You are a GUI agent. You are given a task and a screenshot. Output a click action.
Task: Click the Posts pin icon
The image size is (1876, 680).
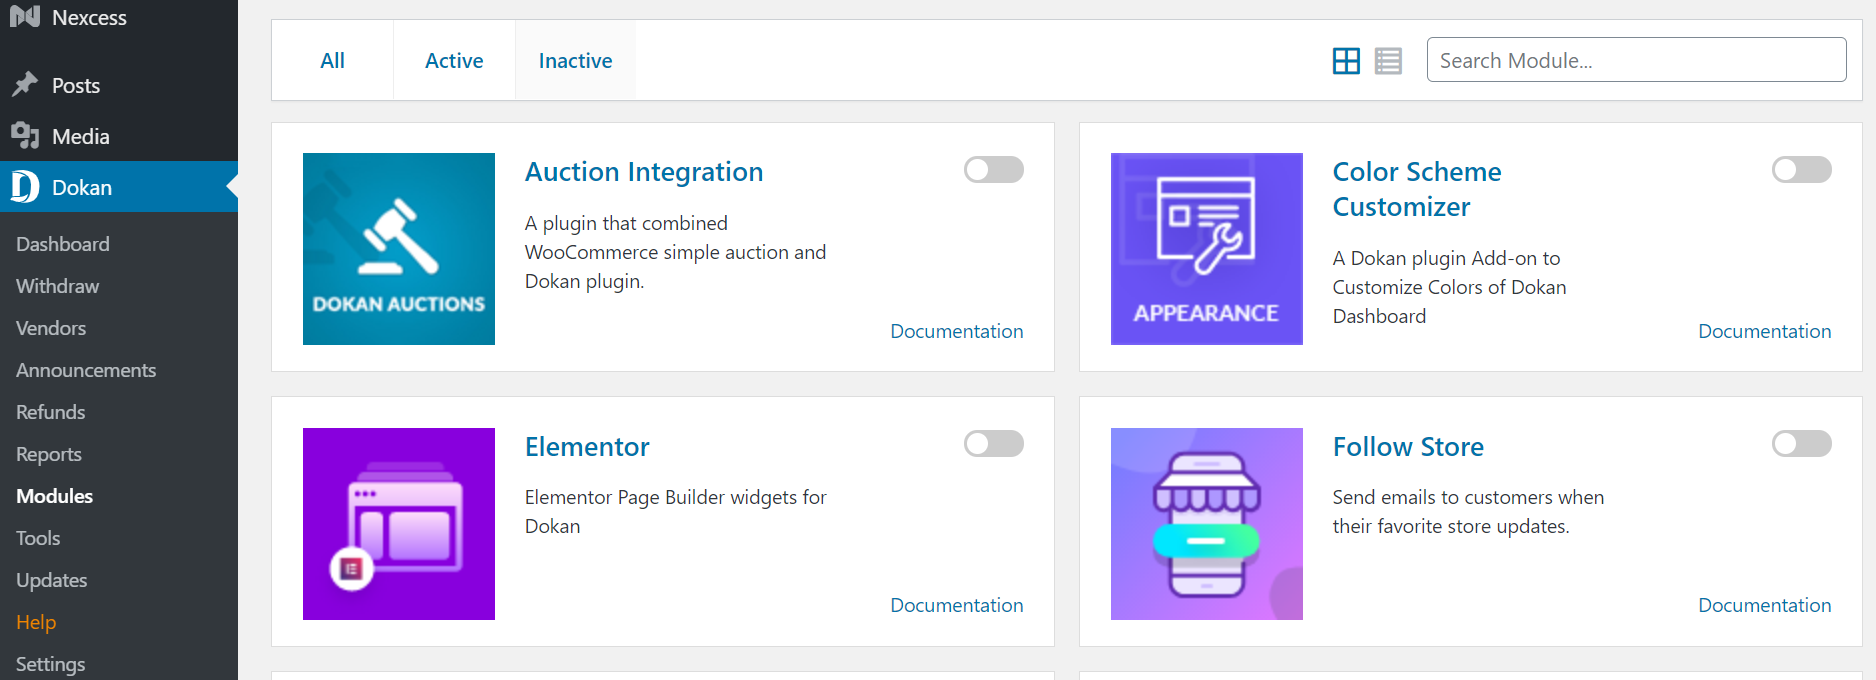pyautogui.click(x=25, y=85)
